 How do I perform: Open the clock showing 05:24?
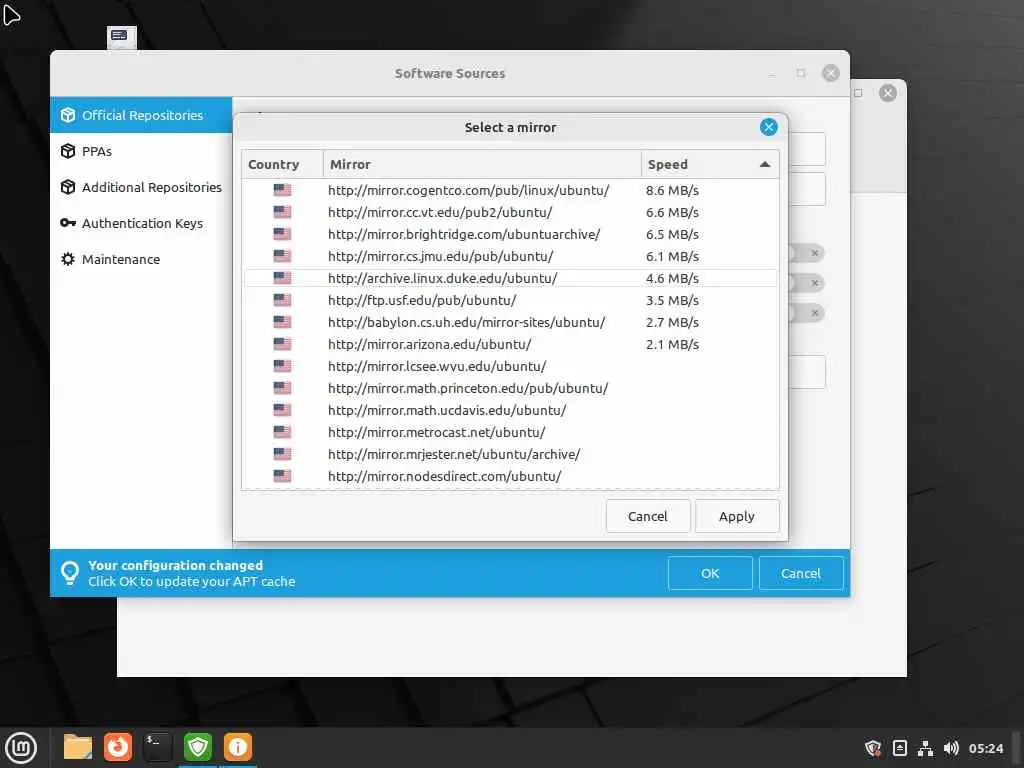(x=985, y=748)
